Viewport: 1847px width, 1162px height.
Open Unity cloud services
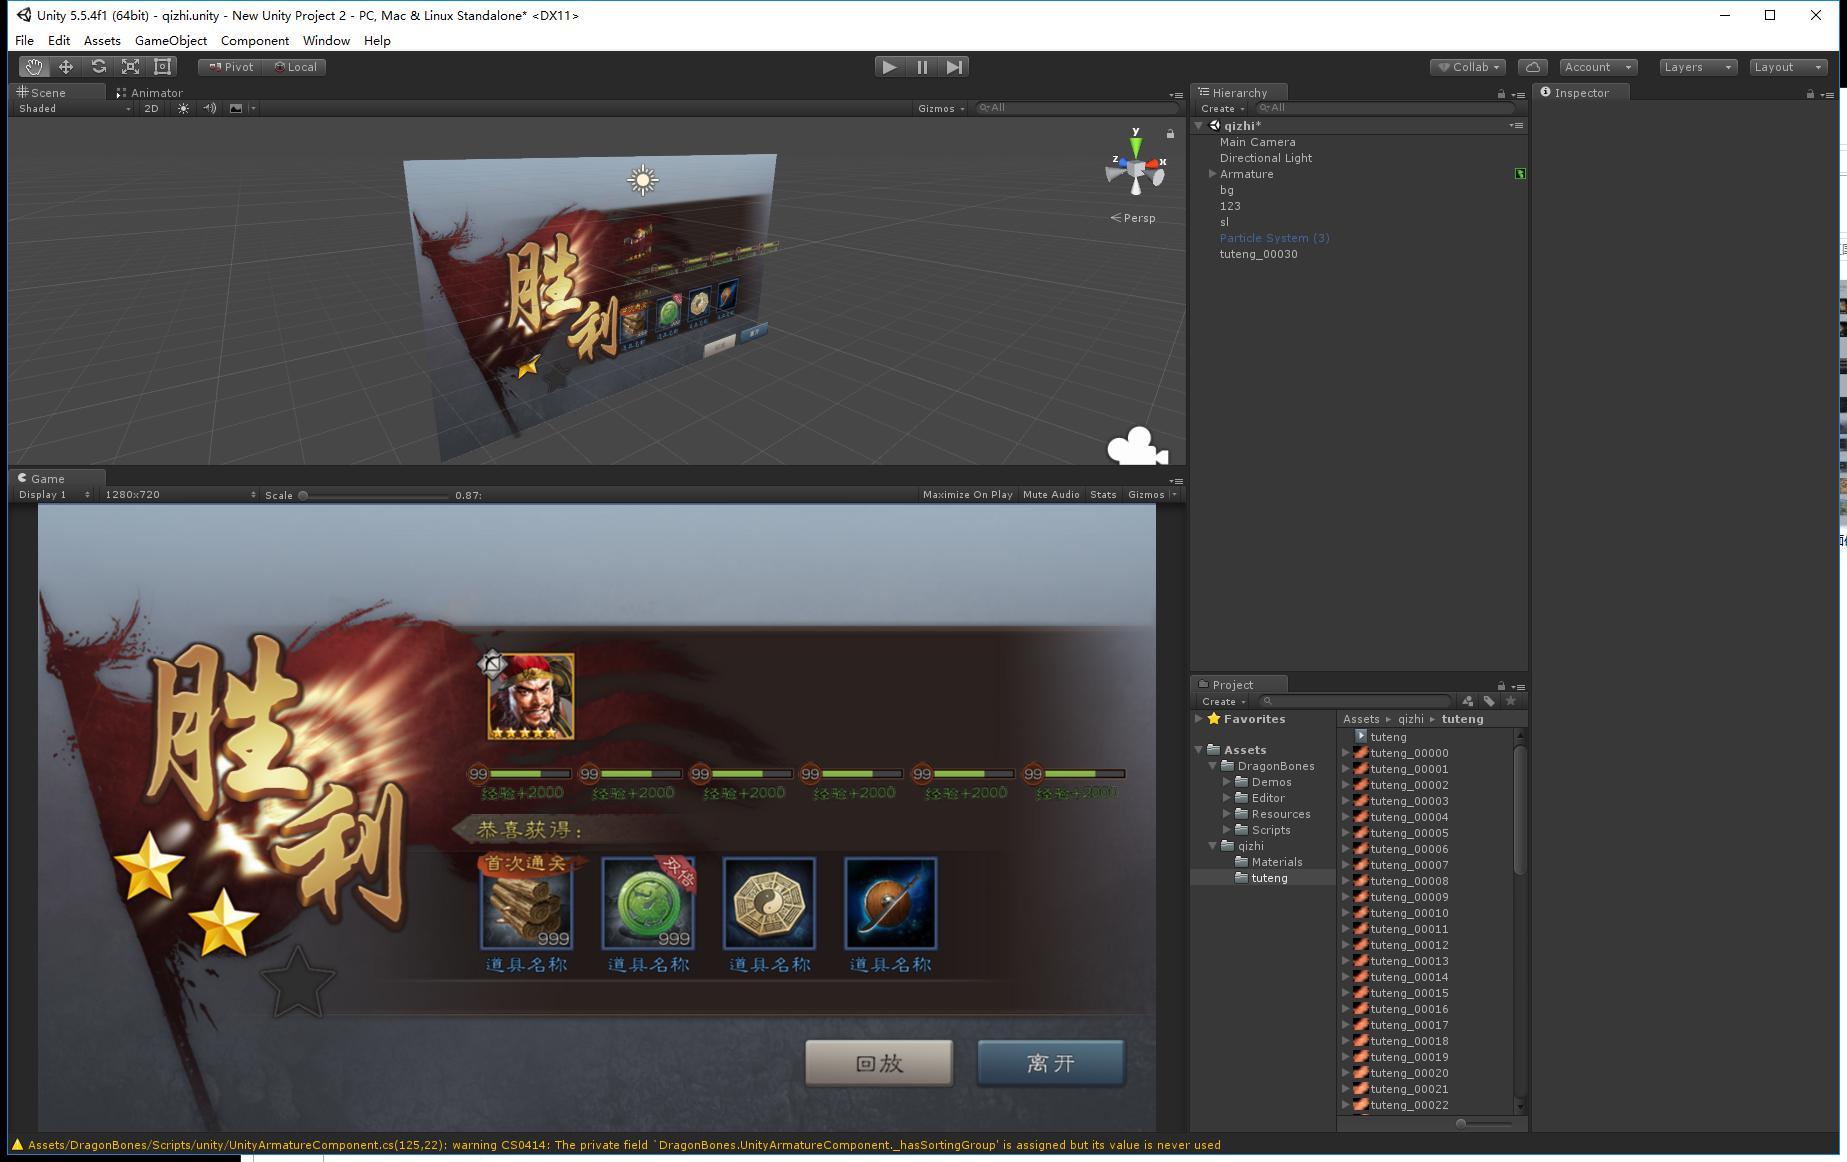coord(1533,67)
